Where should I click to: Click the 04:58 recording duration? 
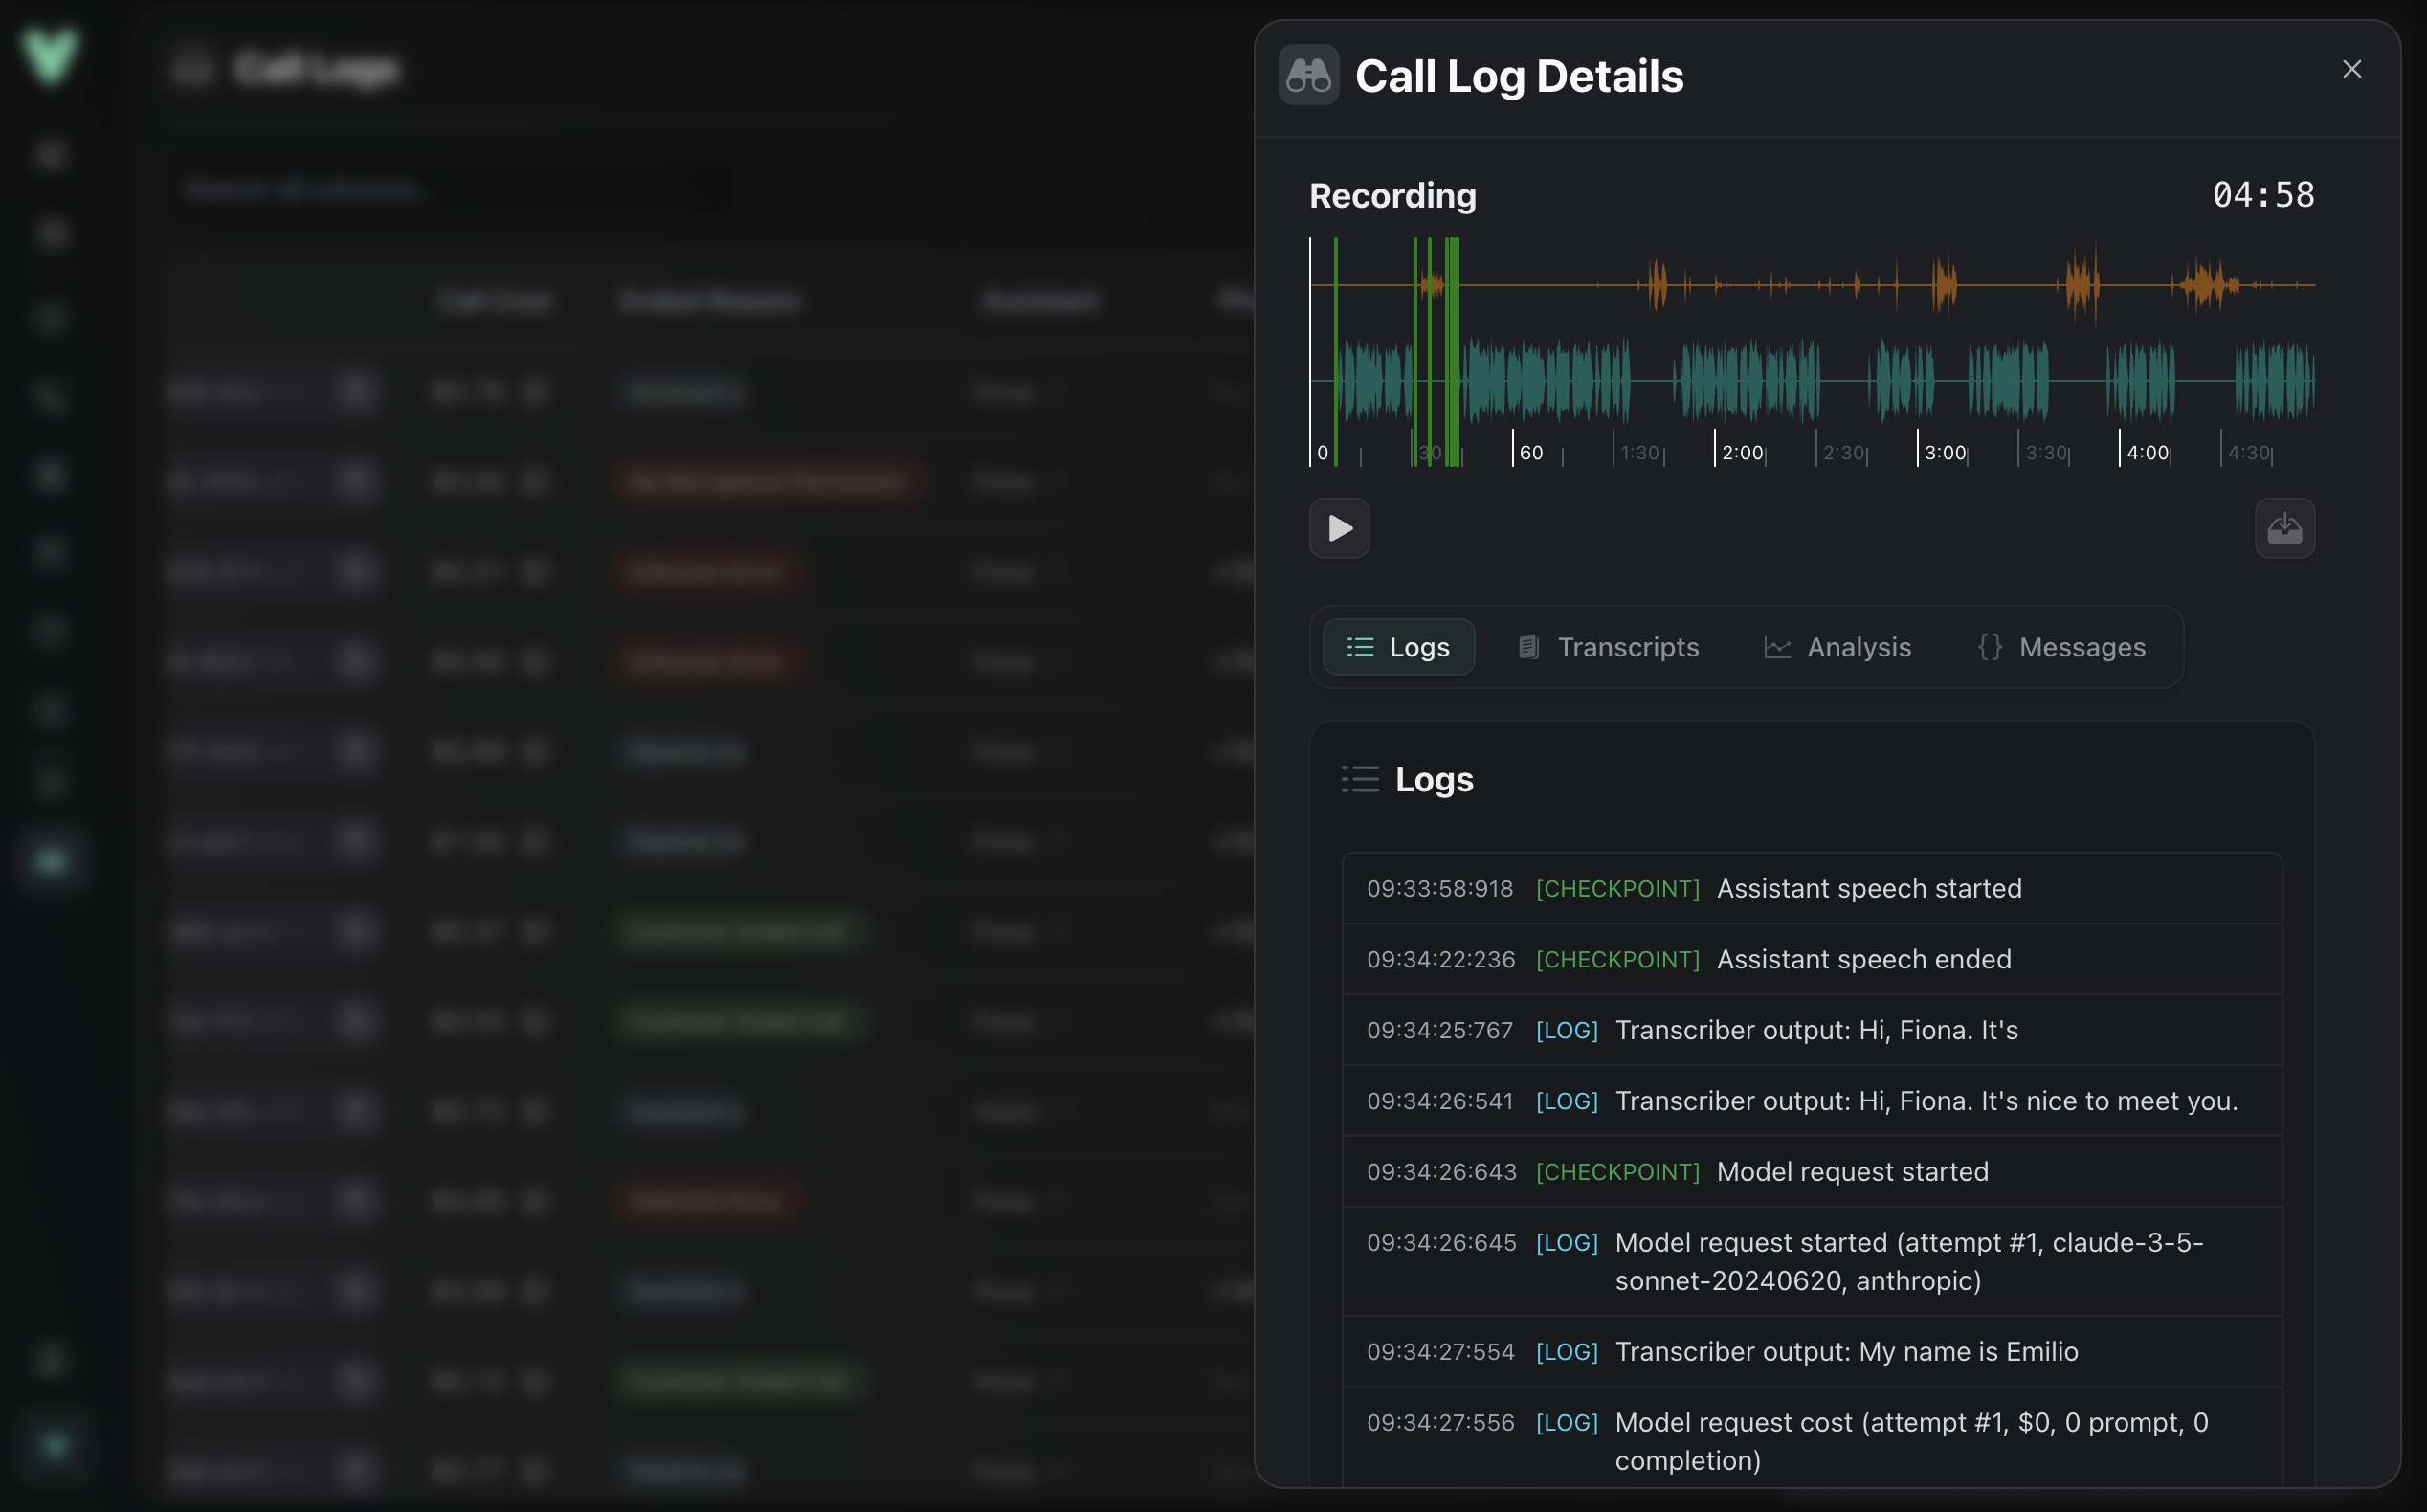click(x=2262, y=195)
